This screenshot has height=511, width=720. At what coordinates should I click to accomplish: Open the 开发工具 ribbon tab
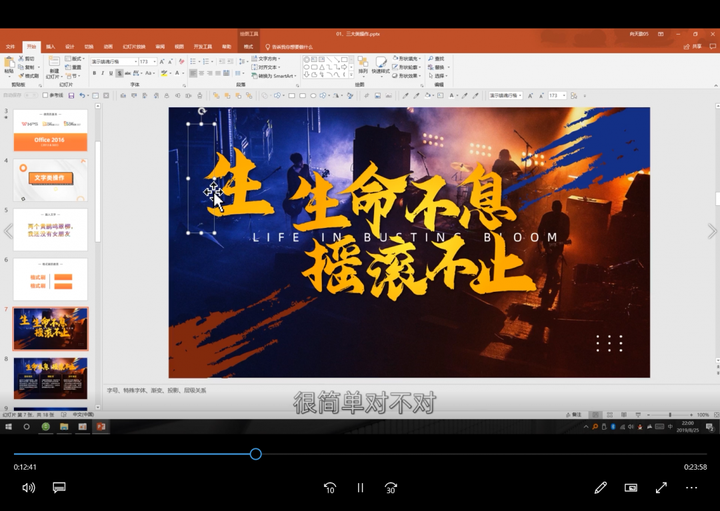(x=202, y=47)
